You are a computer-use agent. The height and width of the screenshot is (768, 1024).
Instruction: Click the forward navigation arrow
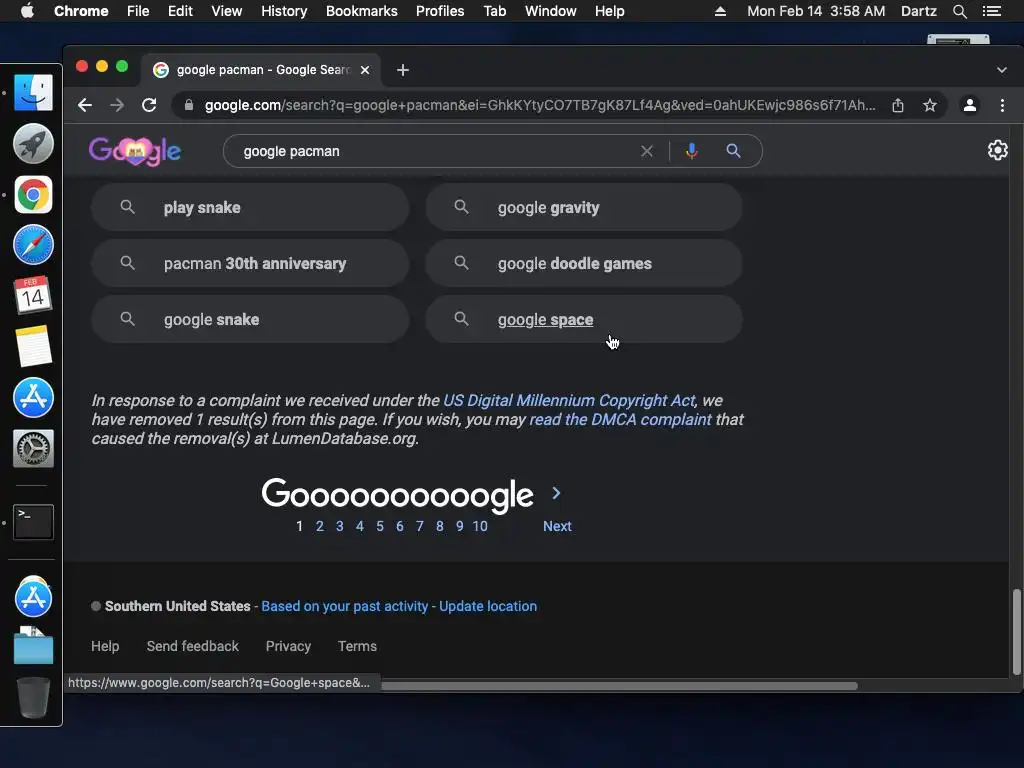point(117,105)
